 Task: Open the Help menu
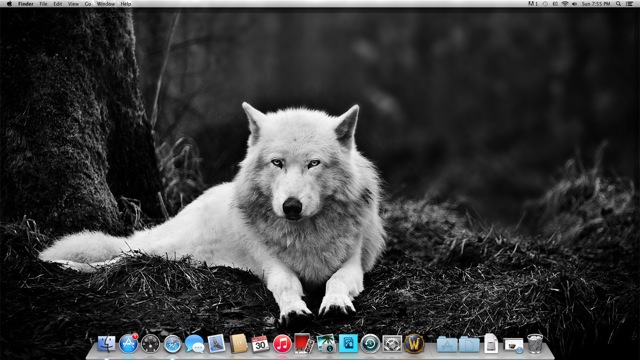[126, 4]
